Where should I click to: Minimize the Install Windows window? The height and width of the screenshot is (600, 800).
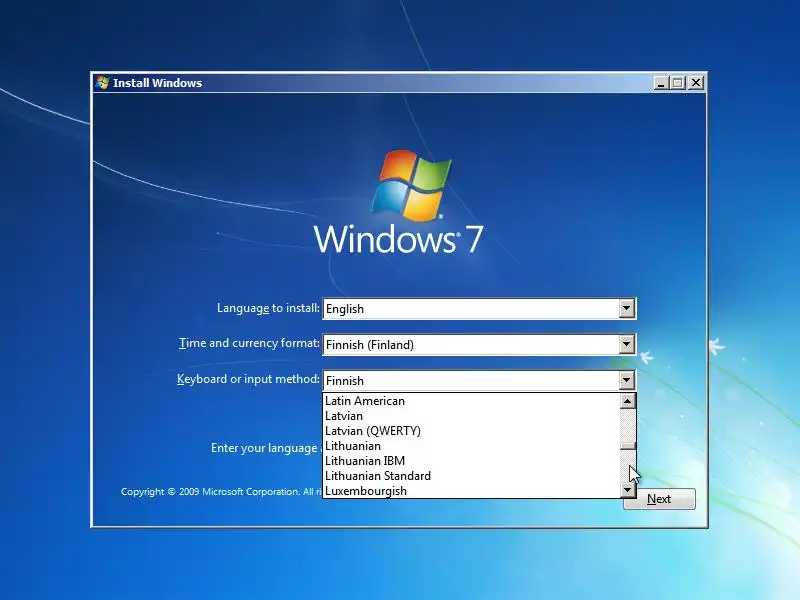point(661,83)
